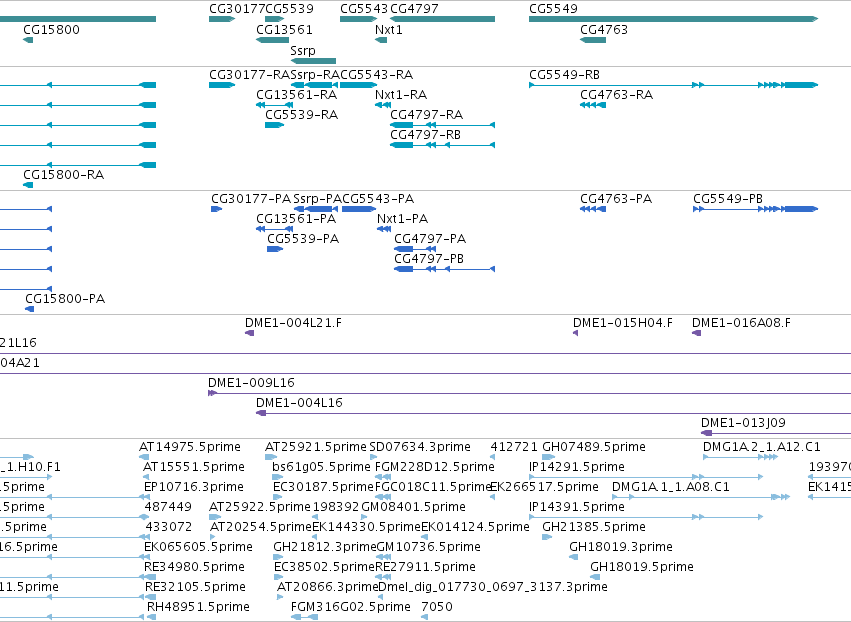The height and width of the screenshot is (622, 851).
Task: Click EST label GH07489.5prime
Action: pos(594,447)
